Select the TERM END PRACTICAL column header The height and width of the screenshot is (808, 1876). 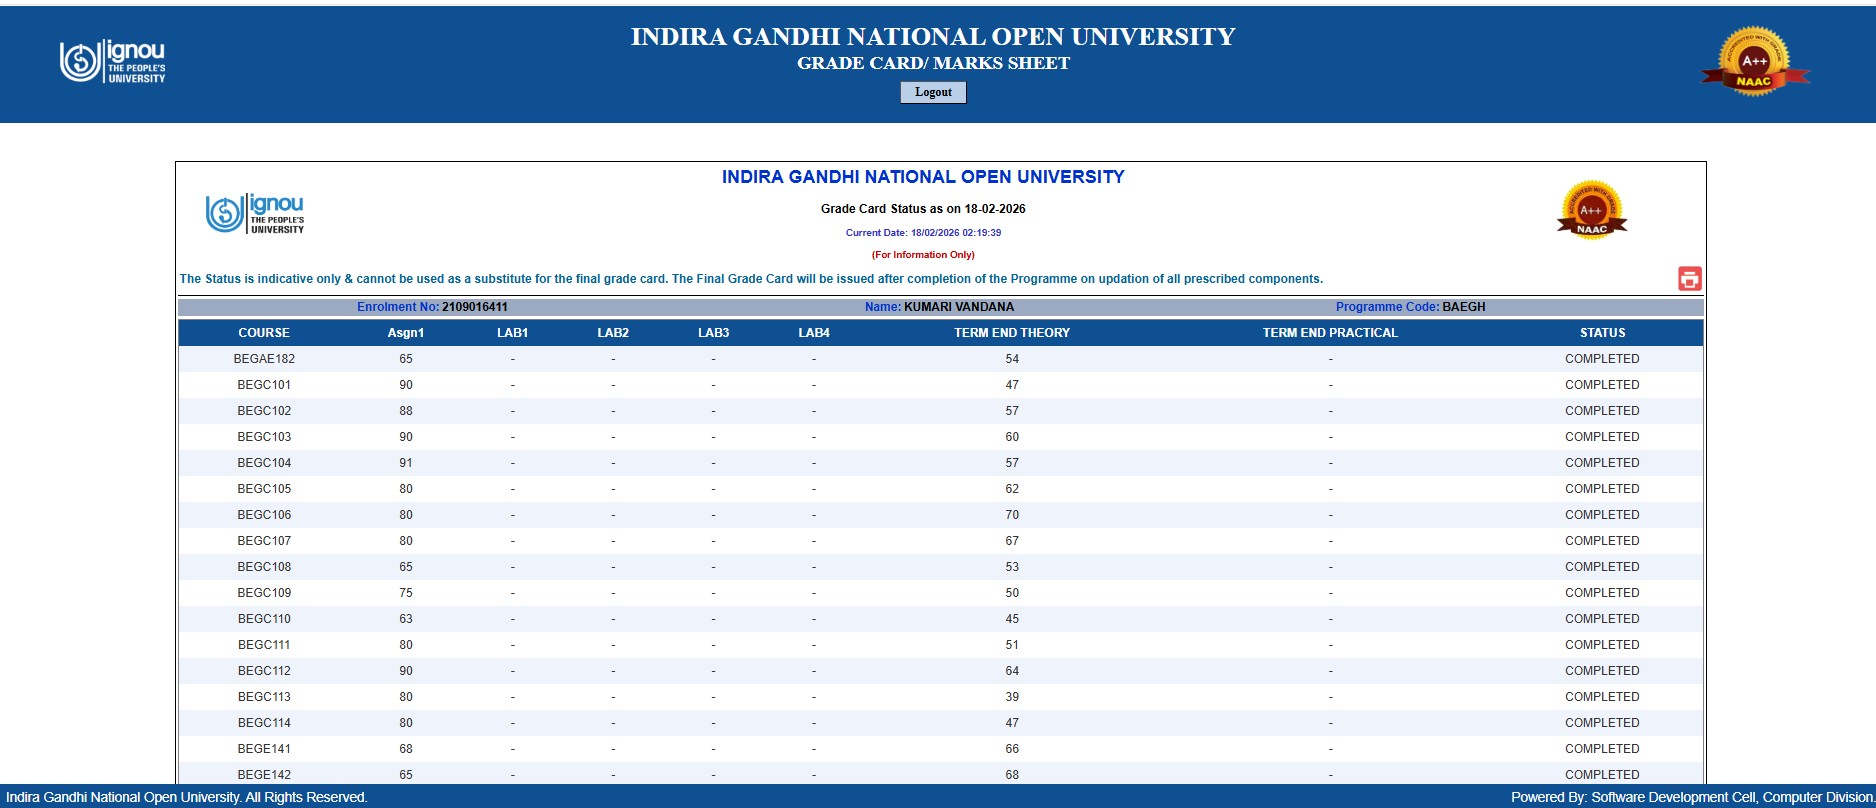tap(1330, 333)
